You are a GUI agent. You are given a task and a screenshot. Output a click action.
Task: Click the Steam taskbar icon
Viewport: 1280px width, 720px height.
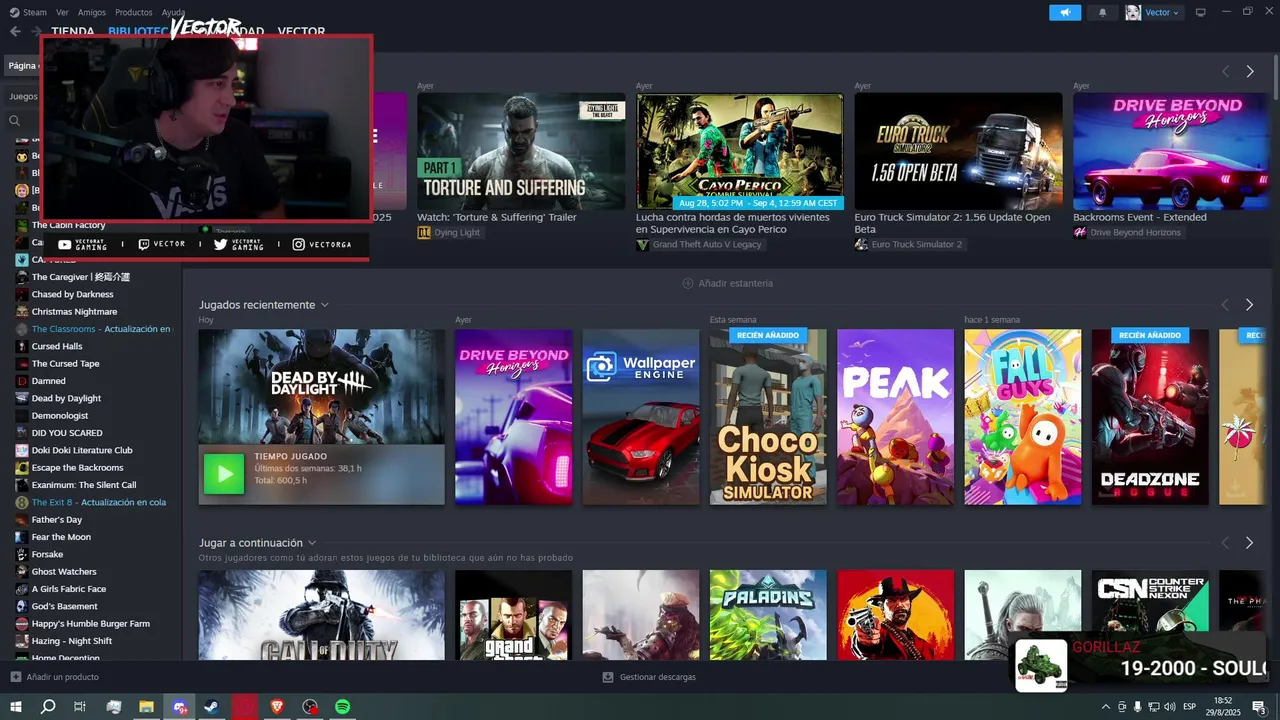(211, 707)
